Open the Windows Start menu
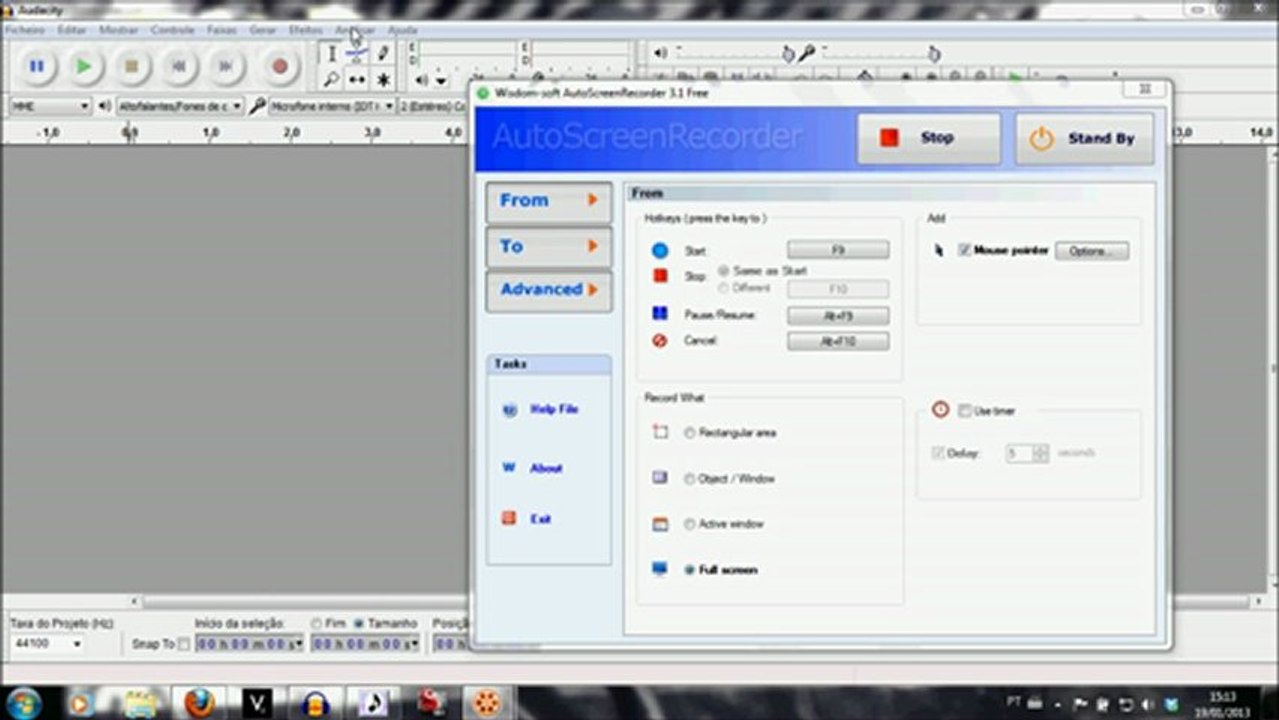Screen dimensions: 1279x720 [x=24, y=702]
